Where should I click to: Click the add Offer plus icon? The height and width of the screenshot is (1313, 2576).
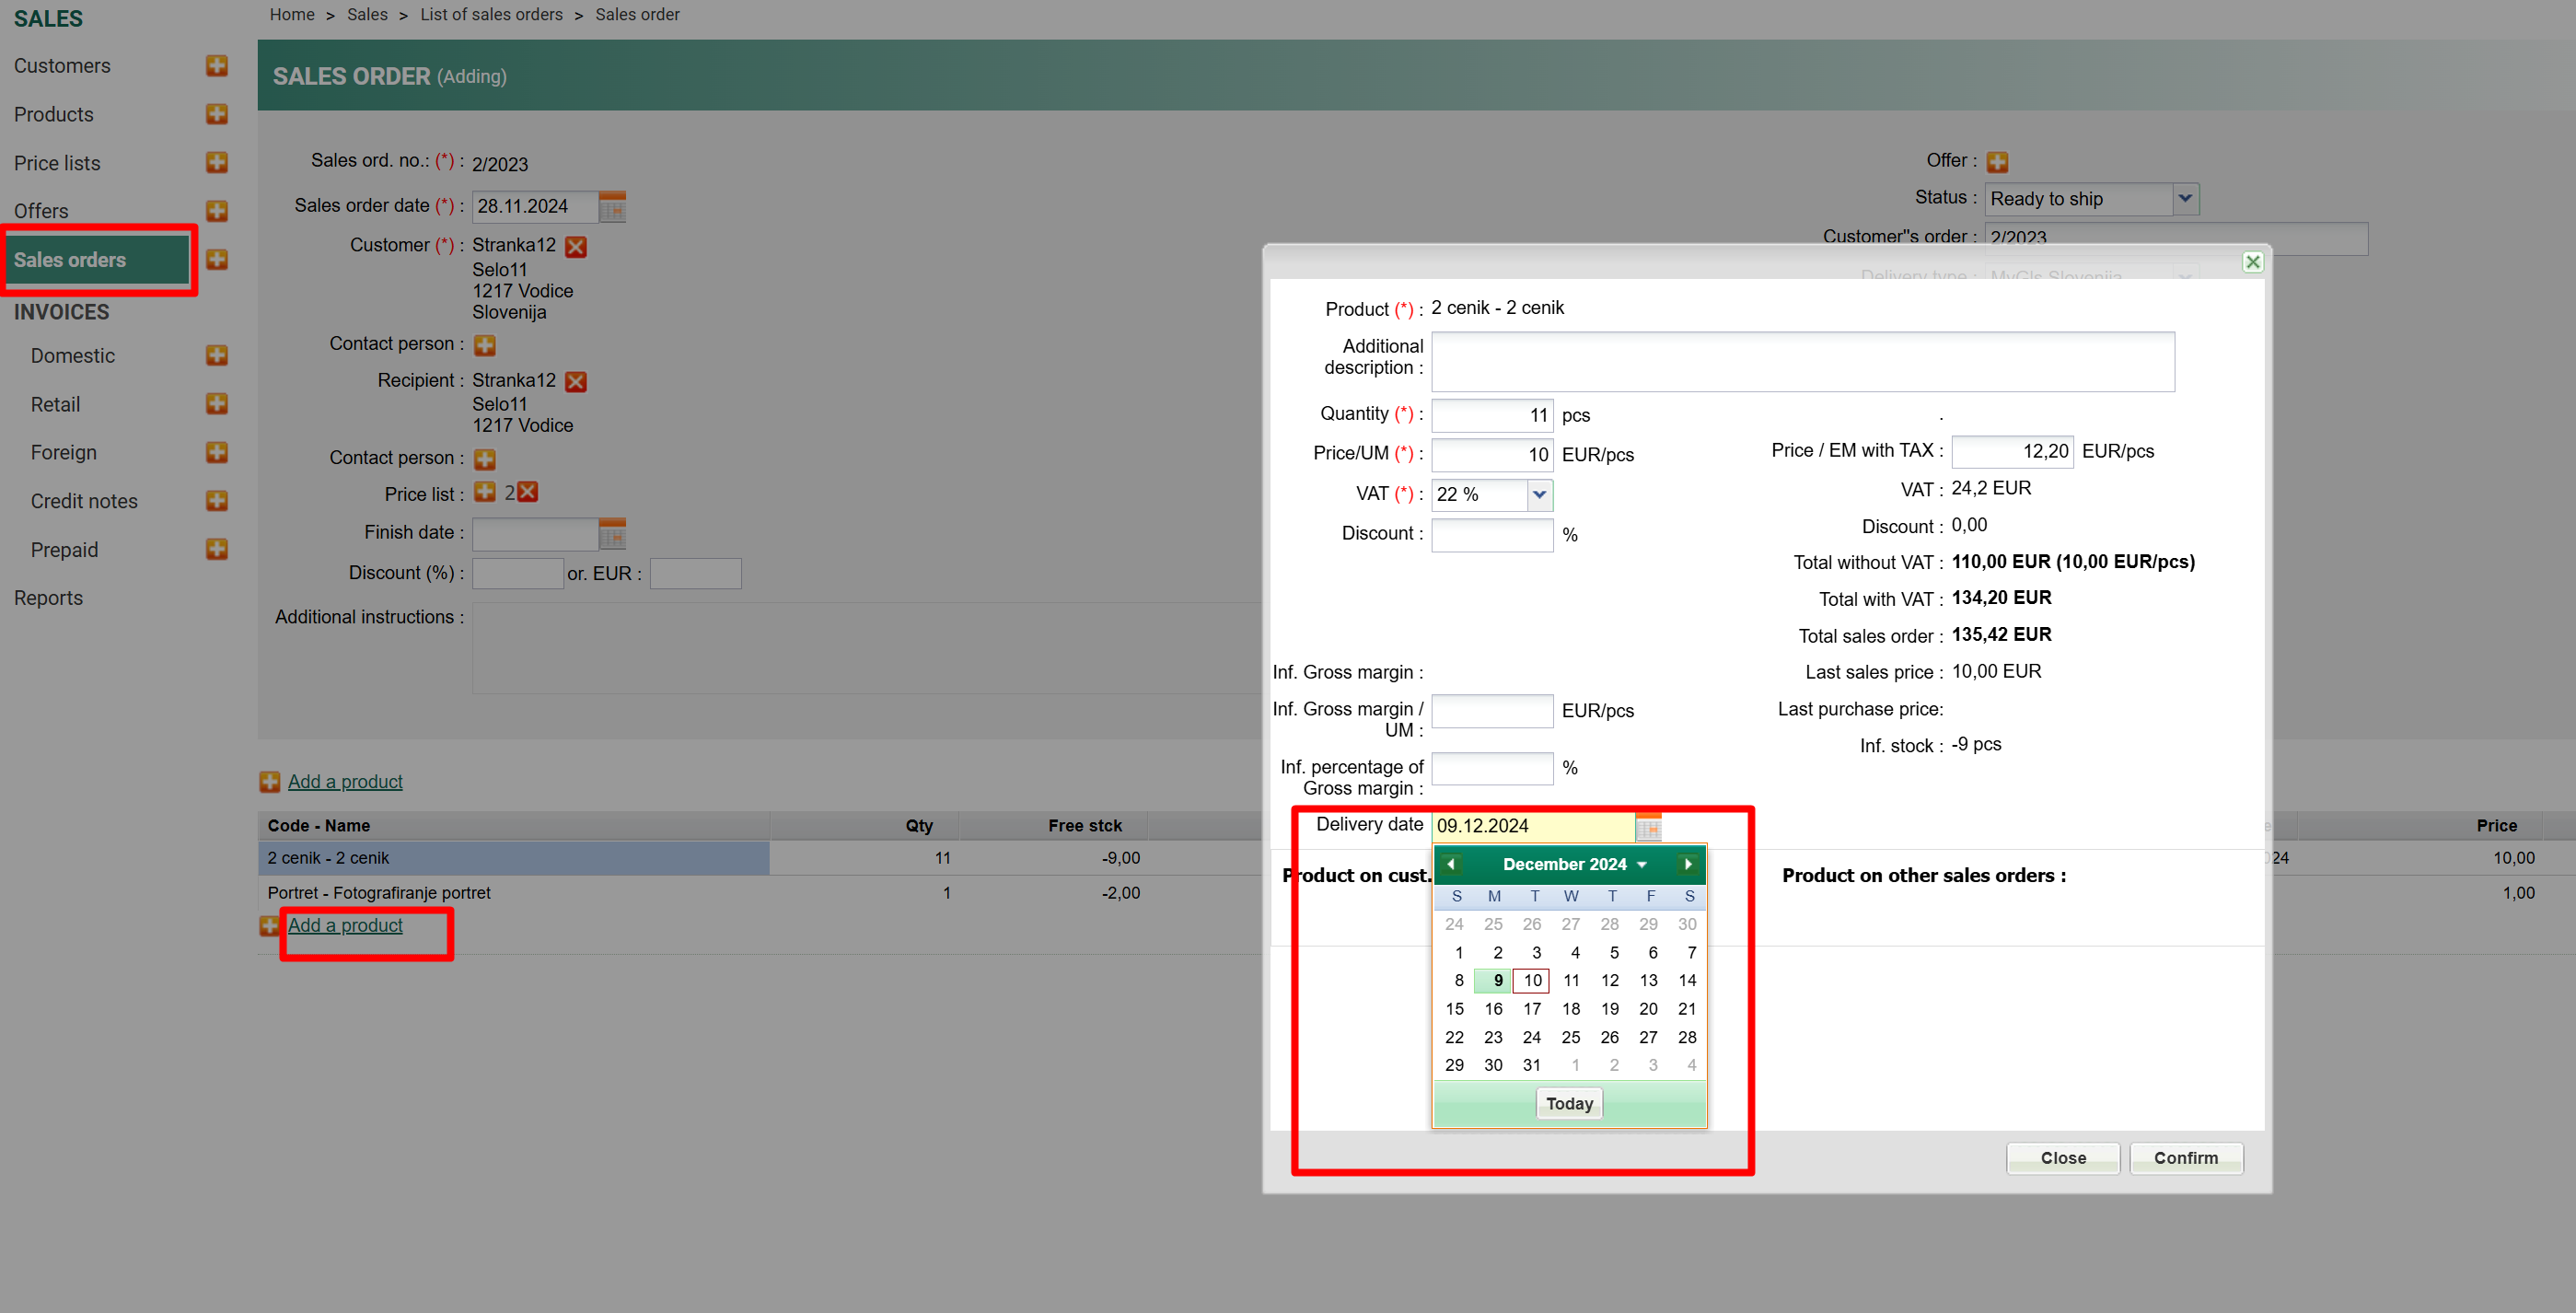tap(1997, 162)
